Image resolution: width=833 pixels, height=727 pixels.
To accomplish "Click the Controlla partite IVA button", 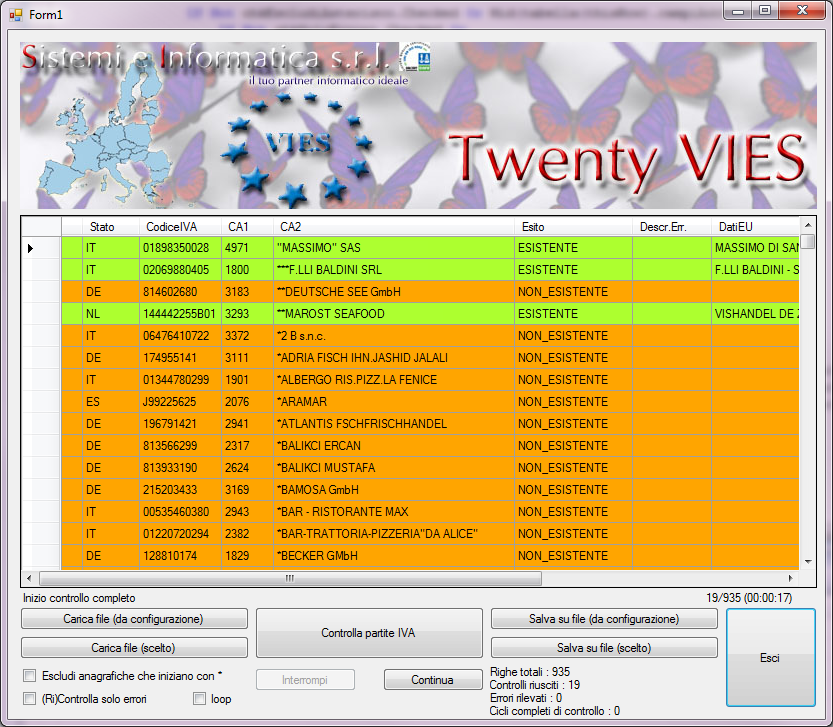I will pos(369,633).
